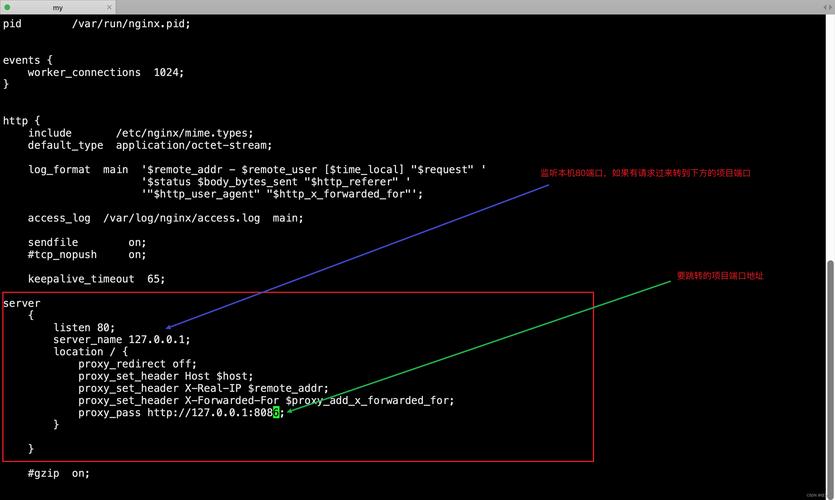This screenshot has height=500, width=835.
Task: Click the "server_name 127.0.0.1;" line
Action: [x=121, y=340]
